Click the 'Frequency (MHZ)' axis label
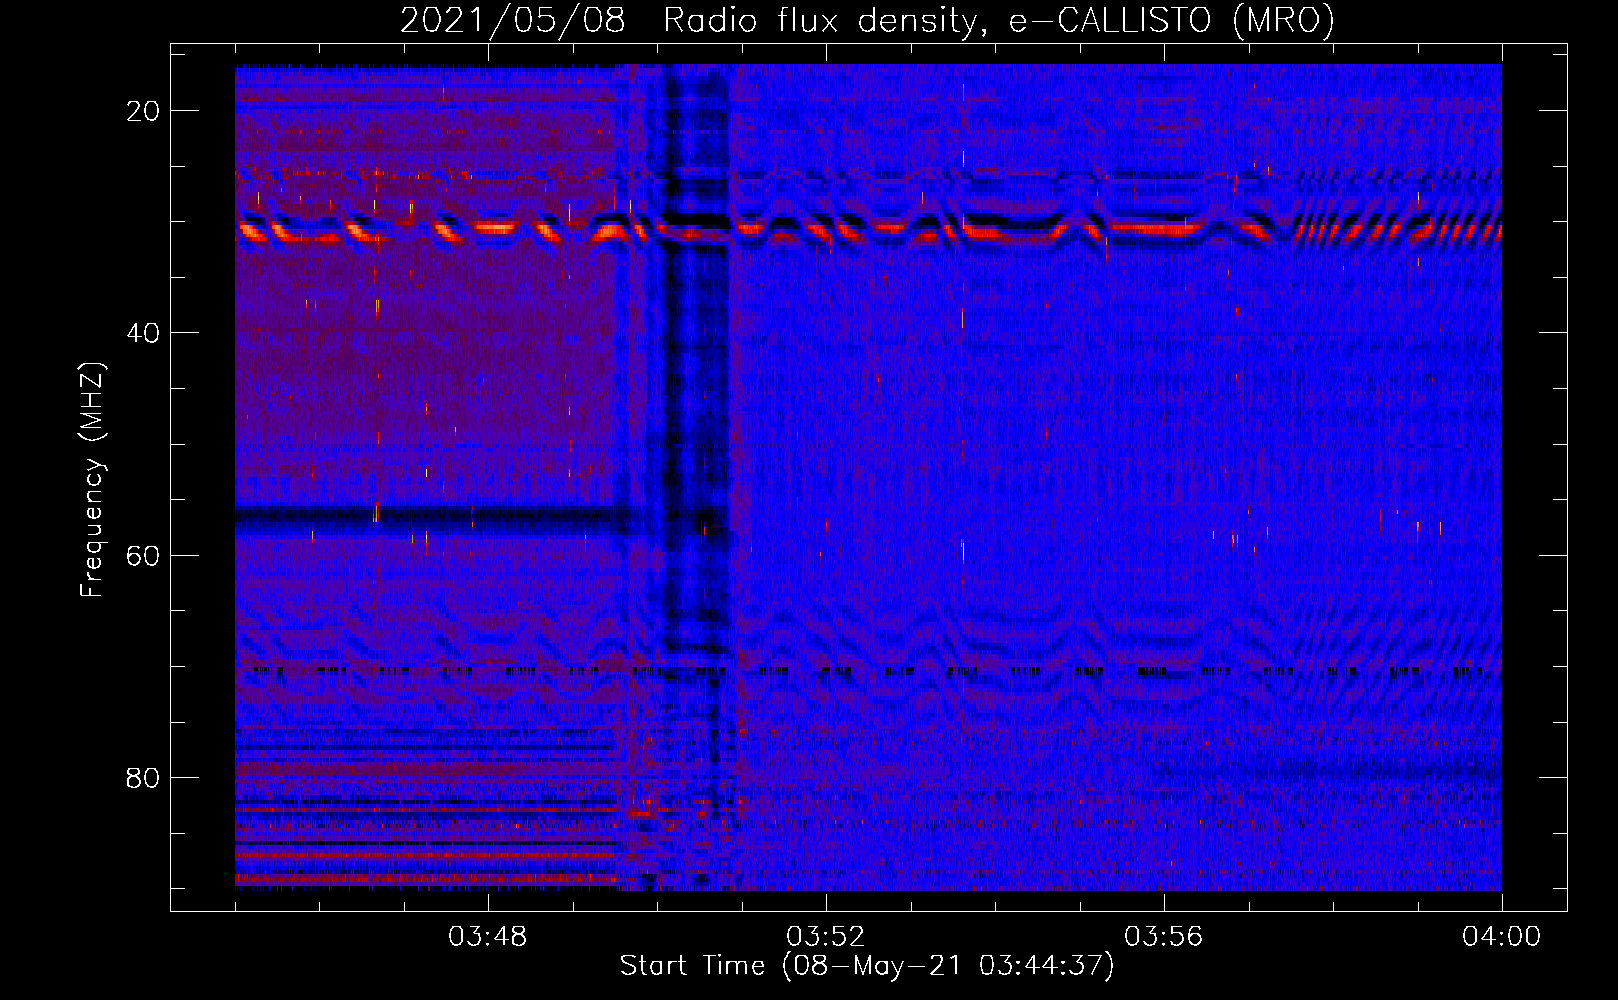This screenshot has width=1618, height=1000. [x=92, y=480]
